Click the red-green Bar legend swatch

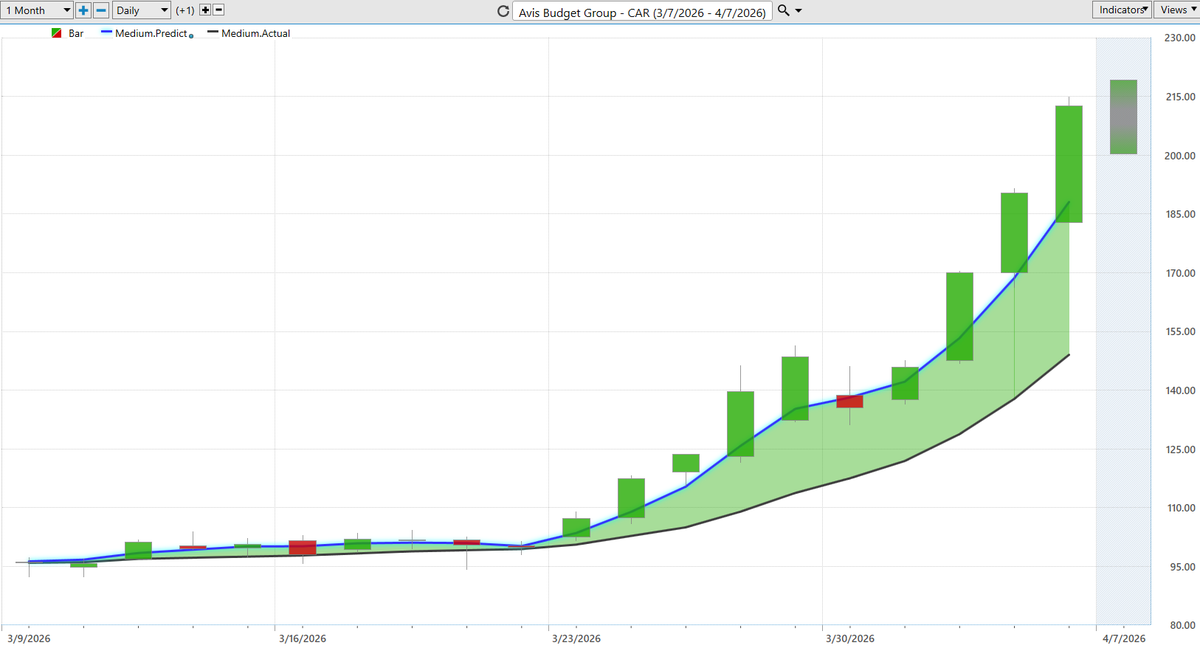57,34
